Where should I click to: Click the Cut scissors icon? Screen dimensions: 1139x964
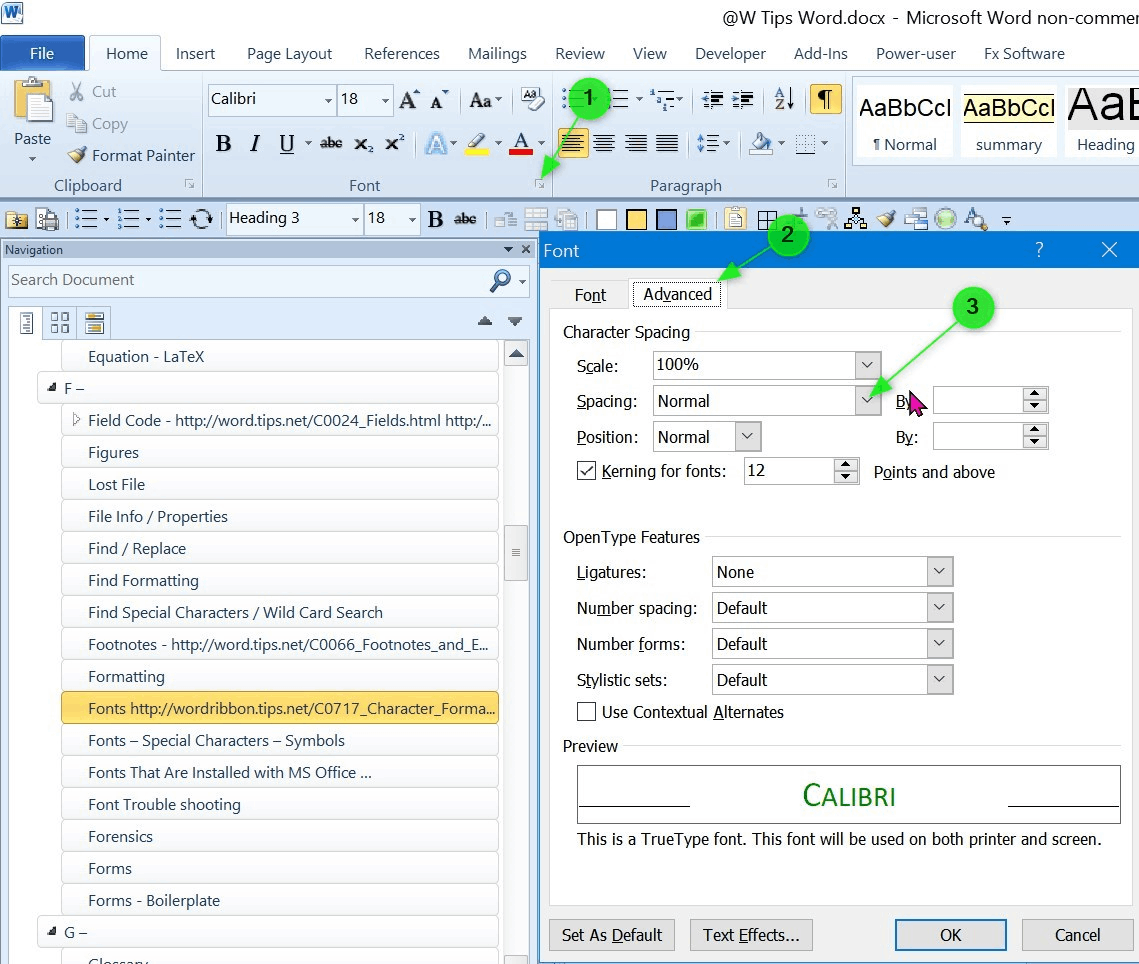pos(76,92)
